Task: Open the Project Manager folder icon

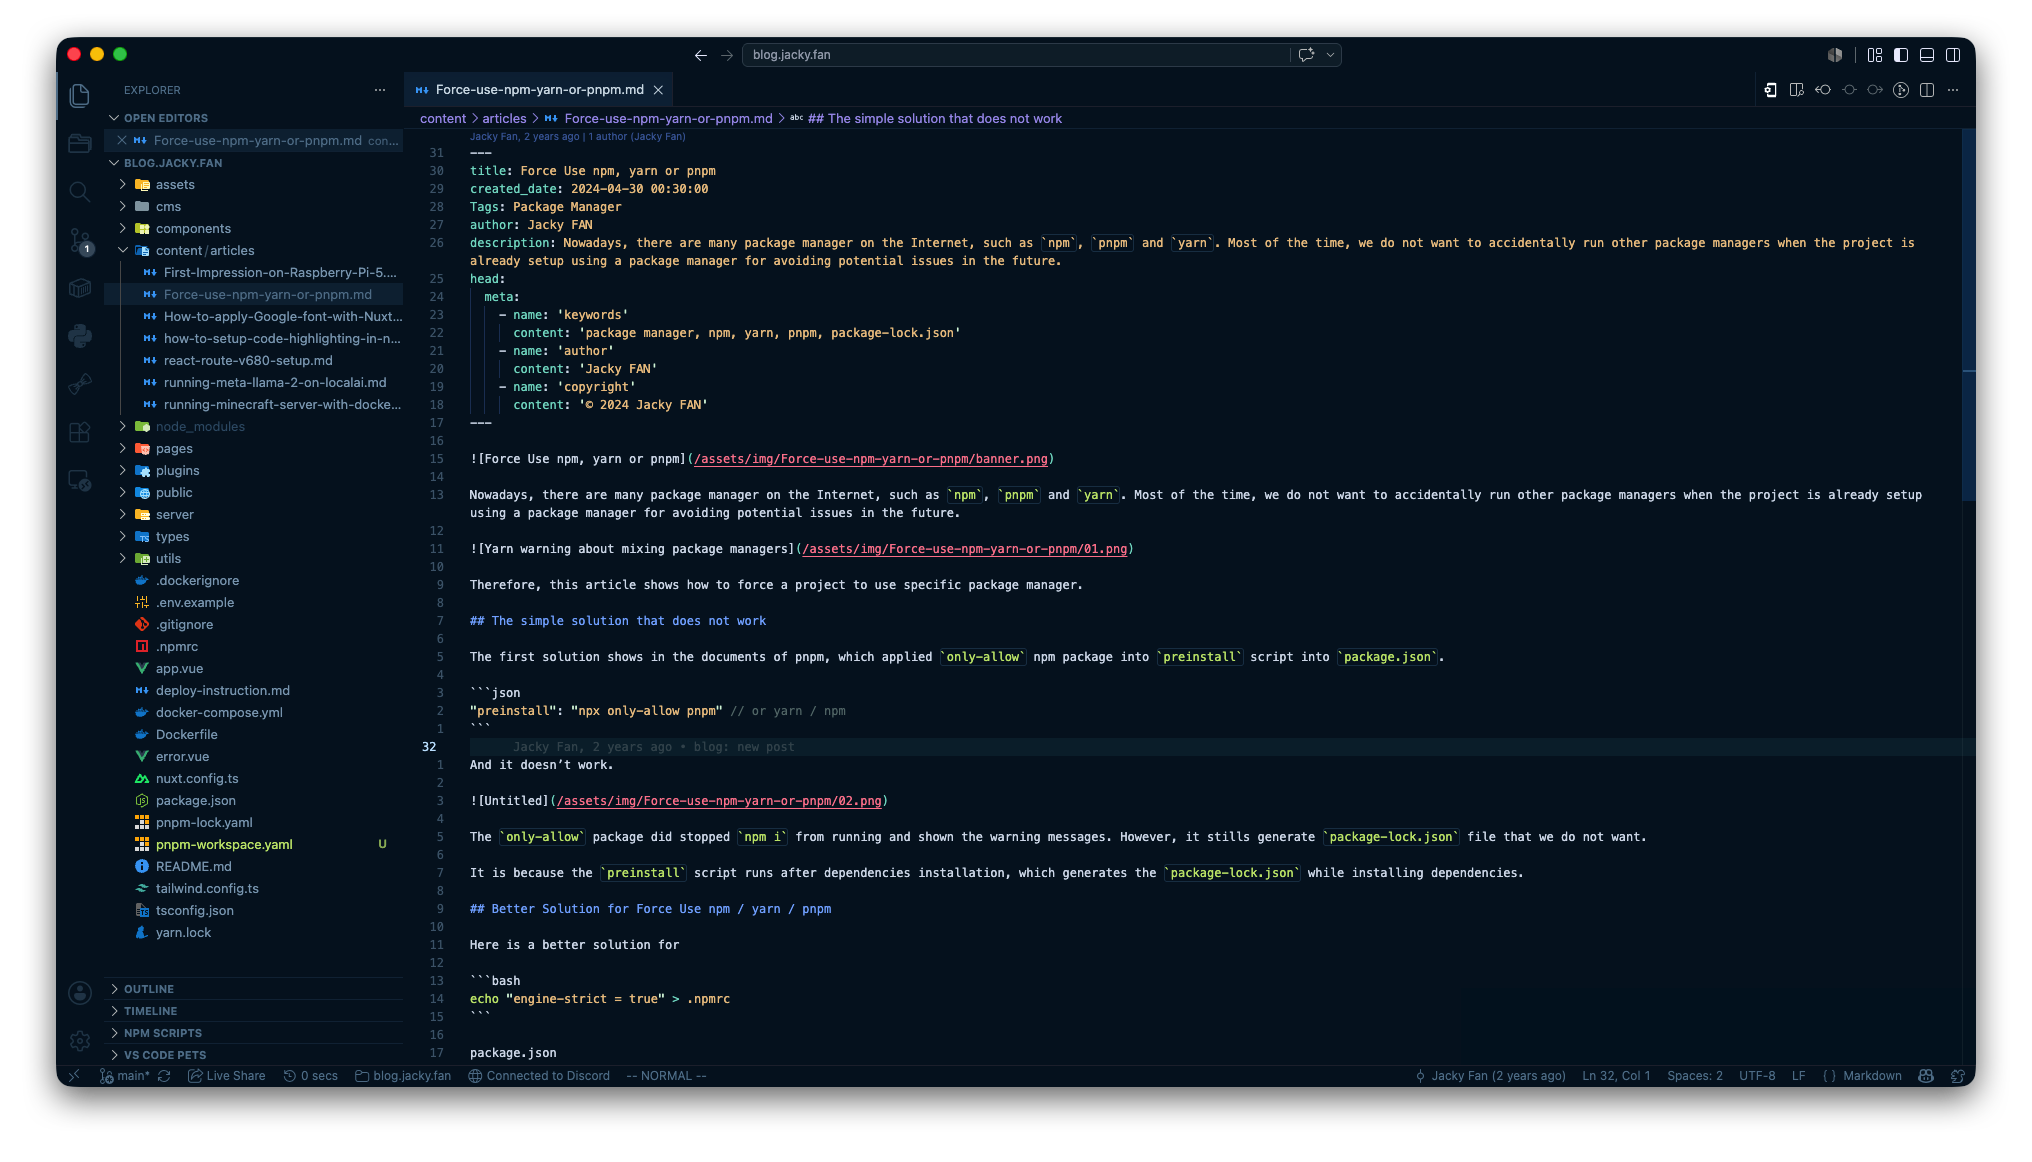Action: pyautogui.click(x=80, y=143)
